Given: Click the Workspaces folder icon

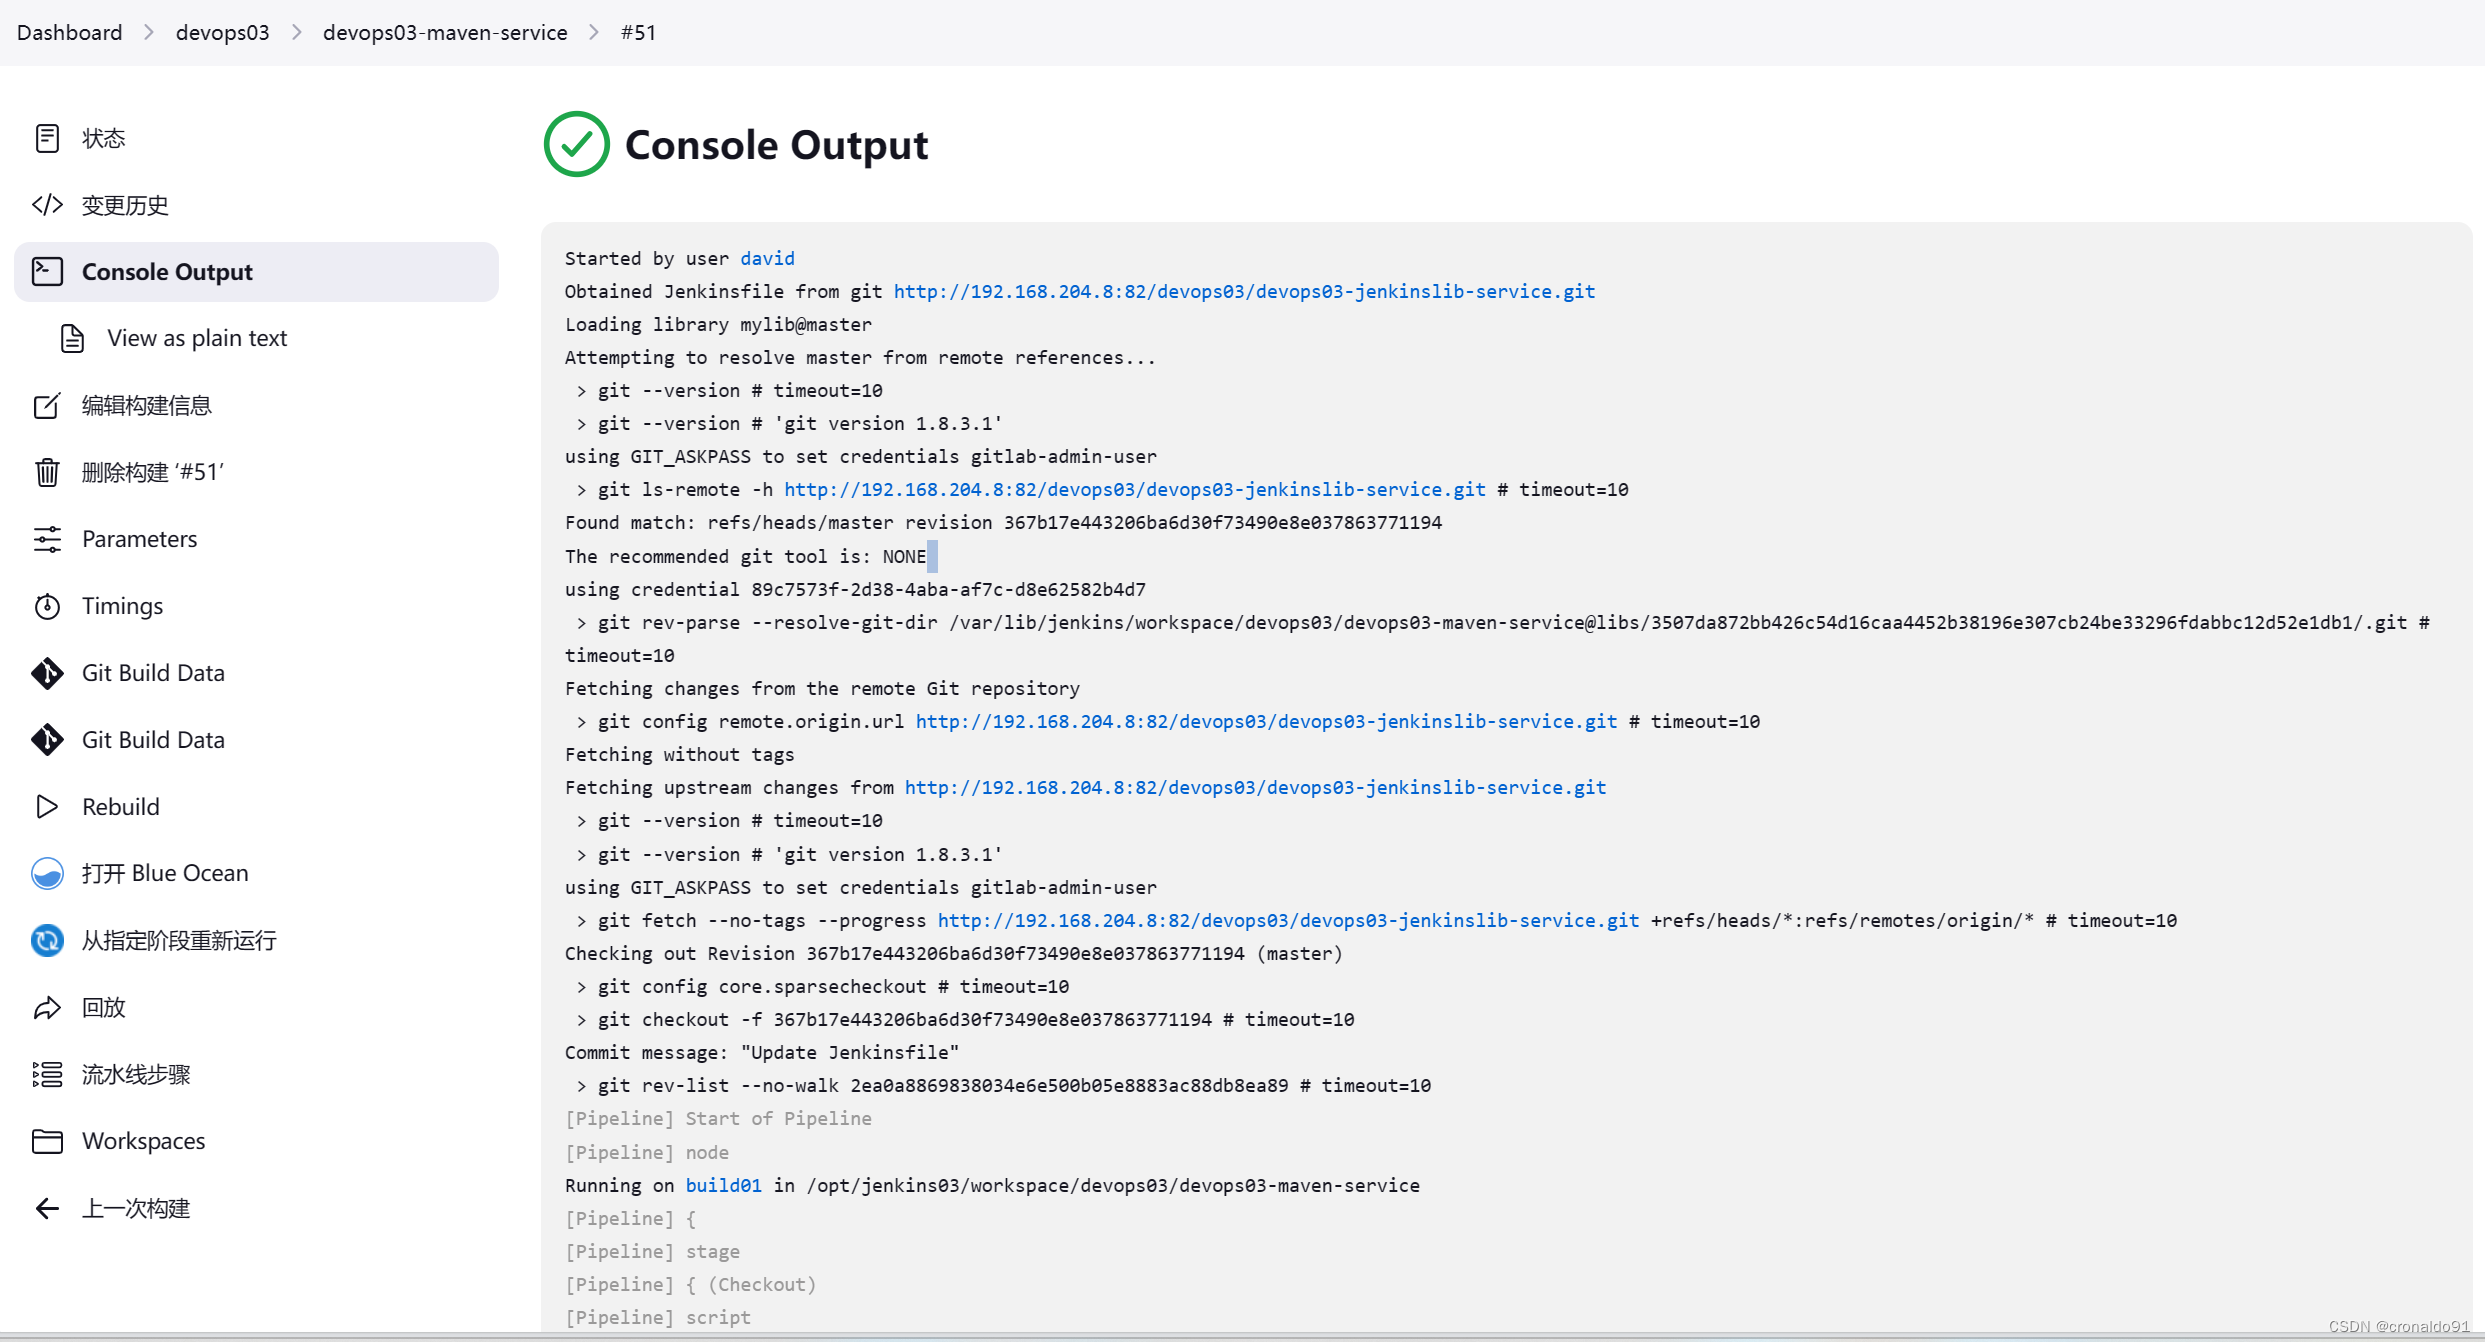Looking at the screenshot, I should point(47,1141).
